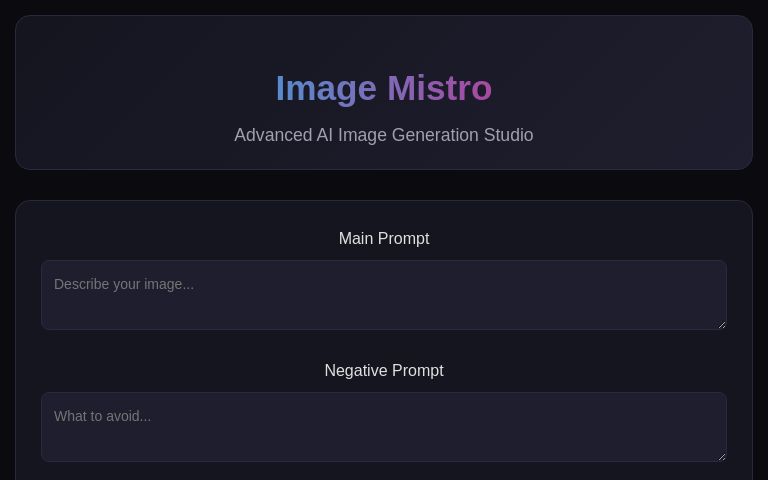Click the 'What to avoid...' placeholder text
The image size is (768, 480).
click(102, 416)
